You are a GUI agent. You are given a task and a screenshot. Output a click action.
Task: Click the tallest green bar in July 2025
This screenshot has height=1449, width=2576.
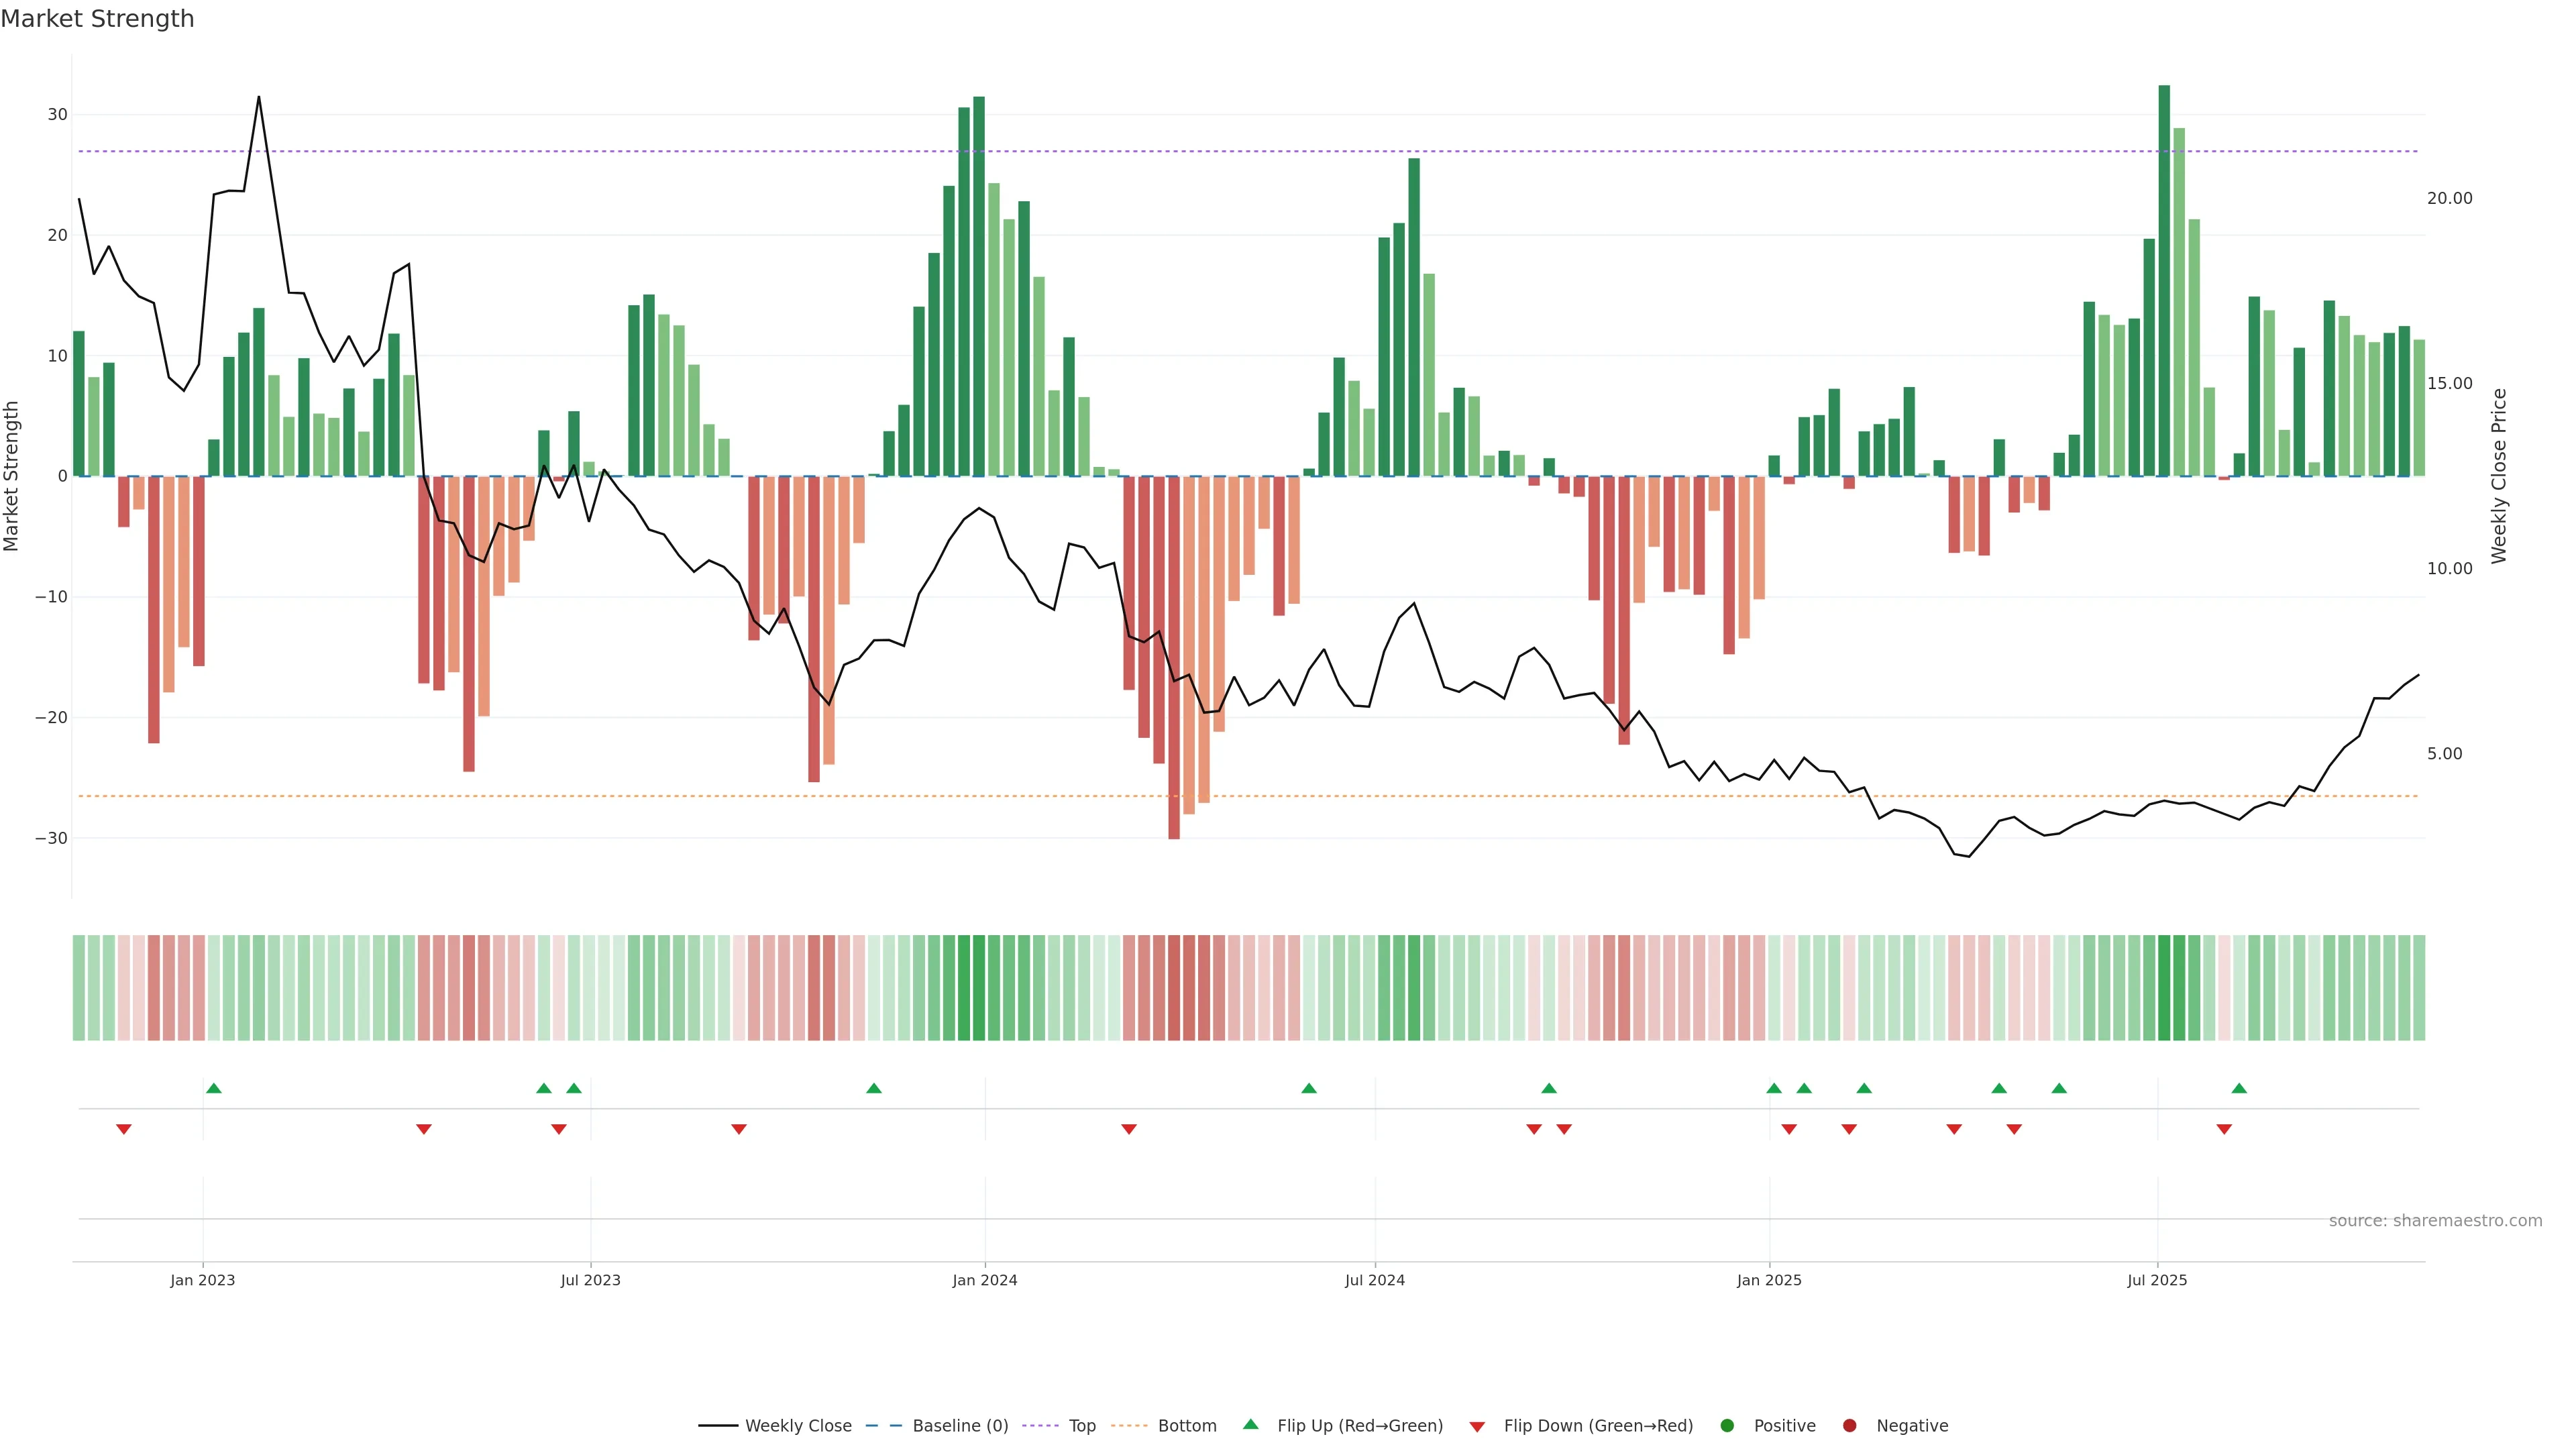[2164, 280]
